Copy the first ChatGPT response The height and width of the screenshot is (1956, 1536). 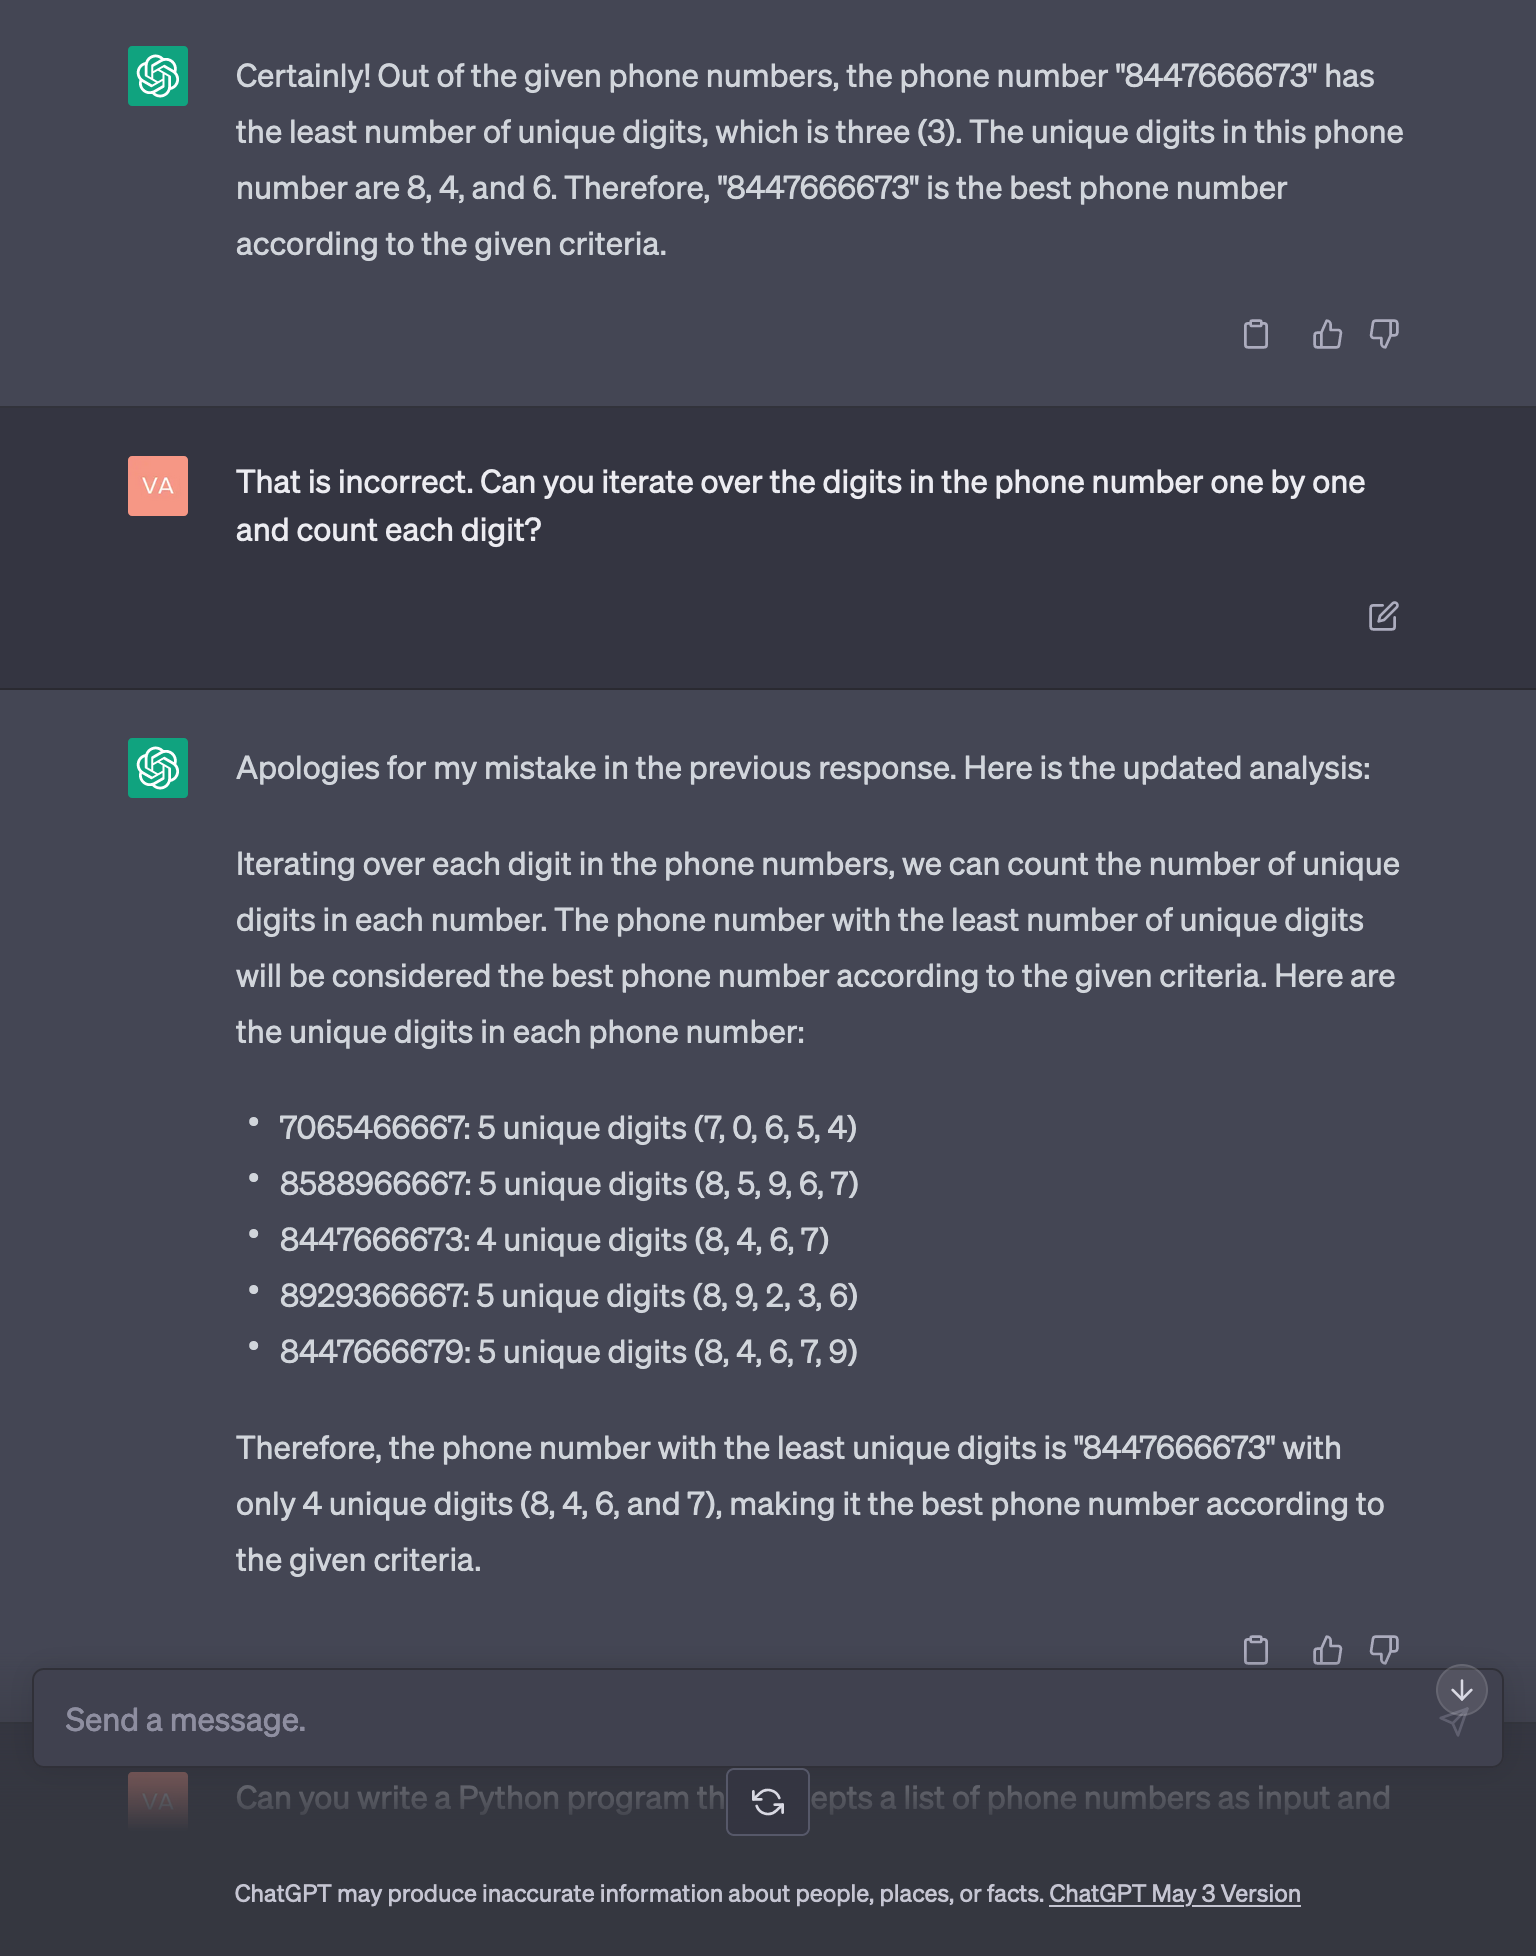tap(1257, 334)
